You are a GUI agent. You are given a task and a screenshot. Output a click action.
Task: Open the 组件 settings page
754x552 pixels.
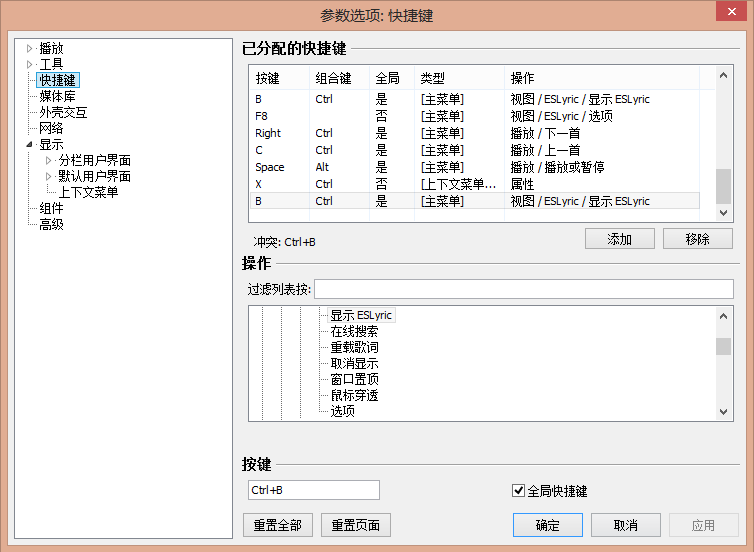51,208
